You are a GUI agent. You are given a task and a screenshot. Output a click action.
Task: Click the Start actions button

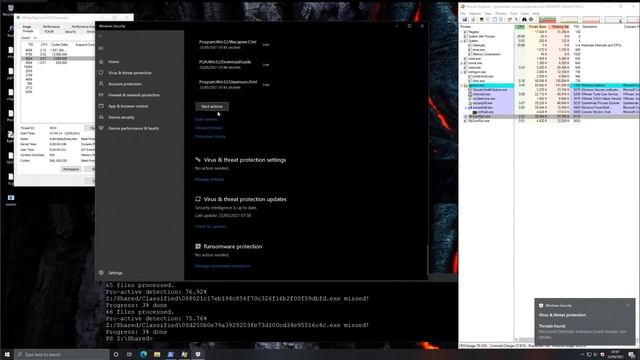pyautogui.click(x=212, y=107)
